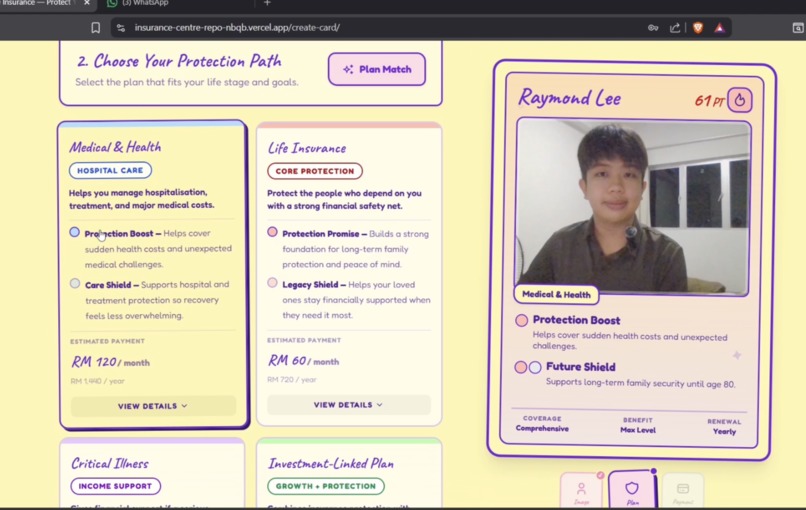
Task: Click the Plan Match button
Action: point(377,69)
